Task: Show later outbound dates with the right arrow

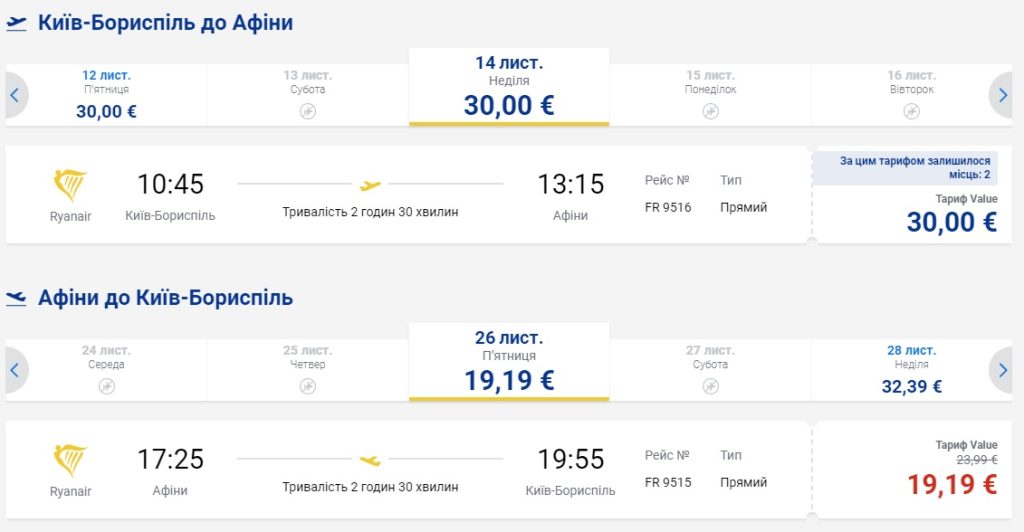Action: (x=1003, y=96)
